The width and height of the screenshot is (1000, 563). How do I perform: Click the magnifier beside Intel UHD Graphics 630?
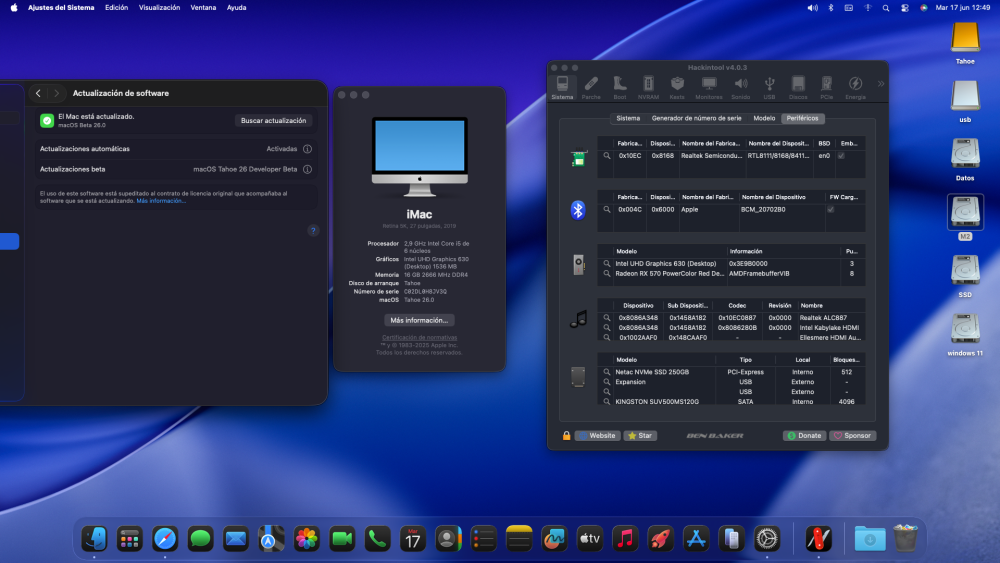607,263
